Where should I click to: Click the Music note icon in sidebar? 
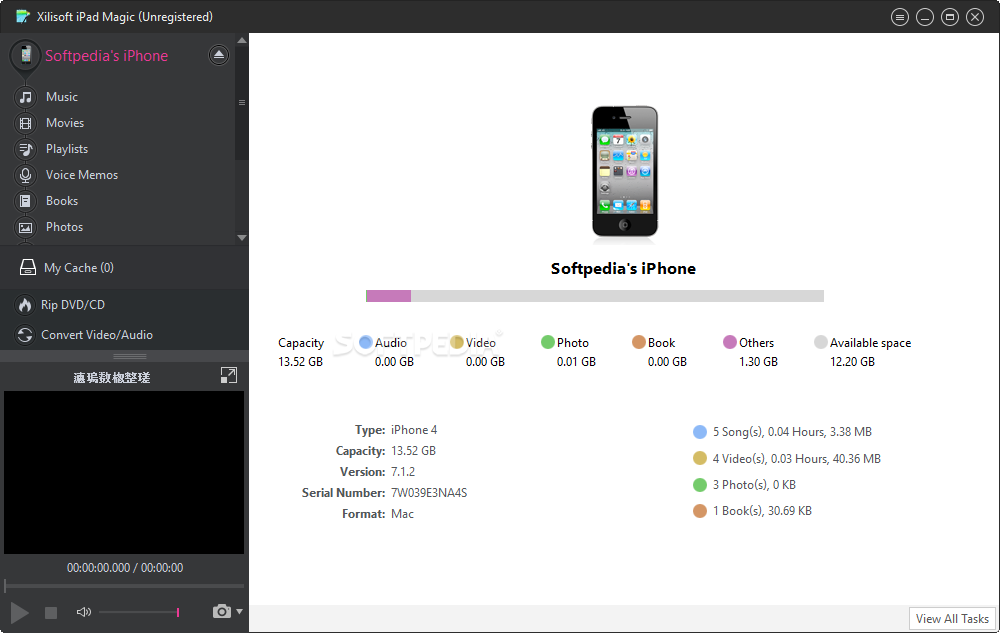pos(26,97)
